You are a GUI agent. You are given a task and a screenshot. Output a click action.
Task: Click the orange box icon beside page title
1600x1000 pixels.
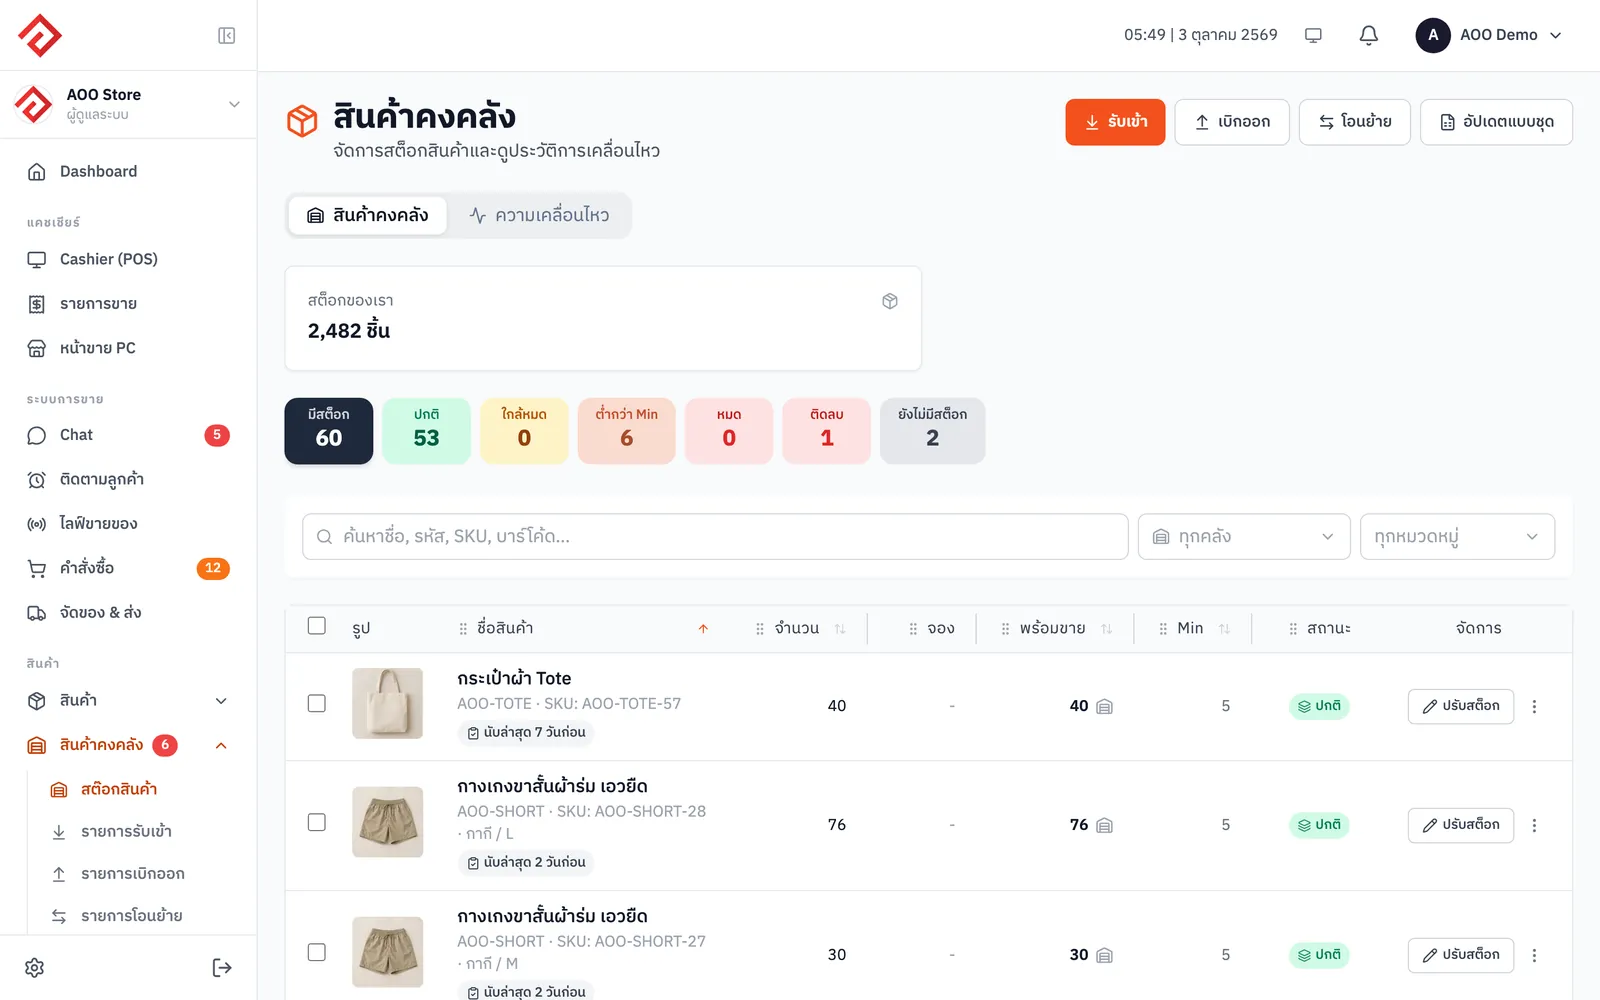click(x=302, y=121)
